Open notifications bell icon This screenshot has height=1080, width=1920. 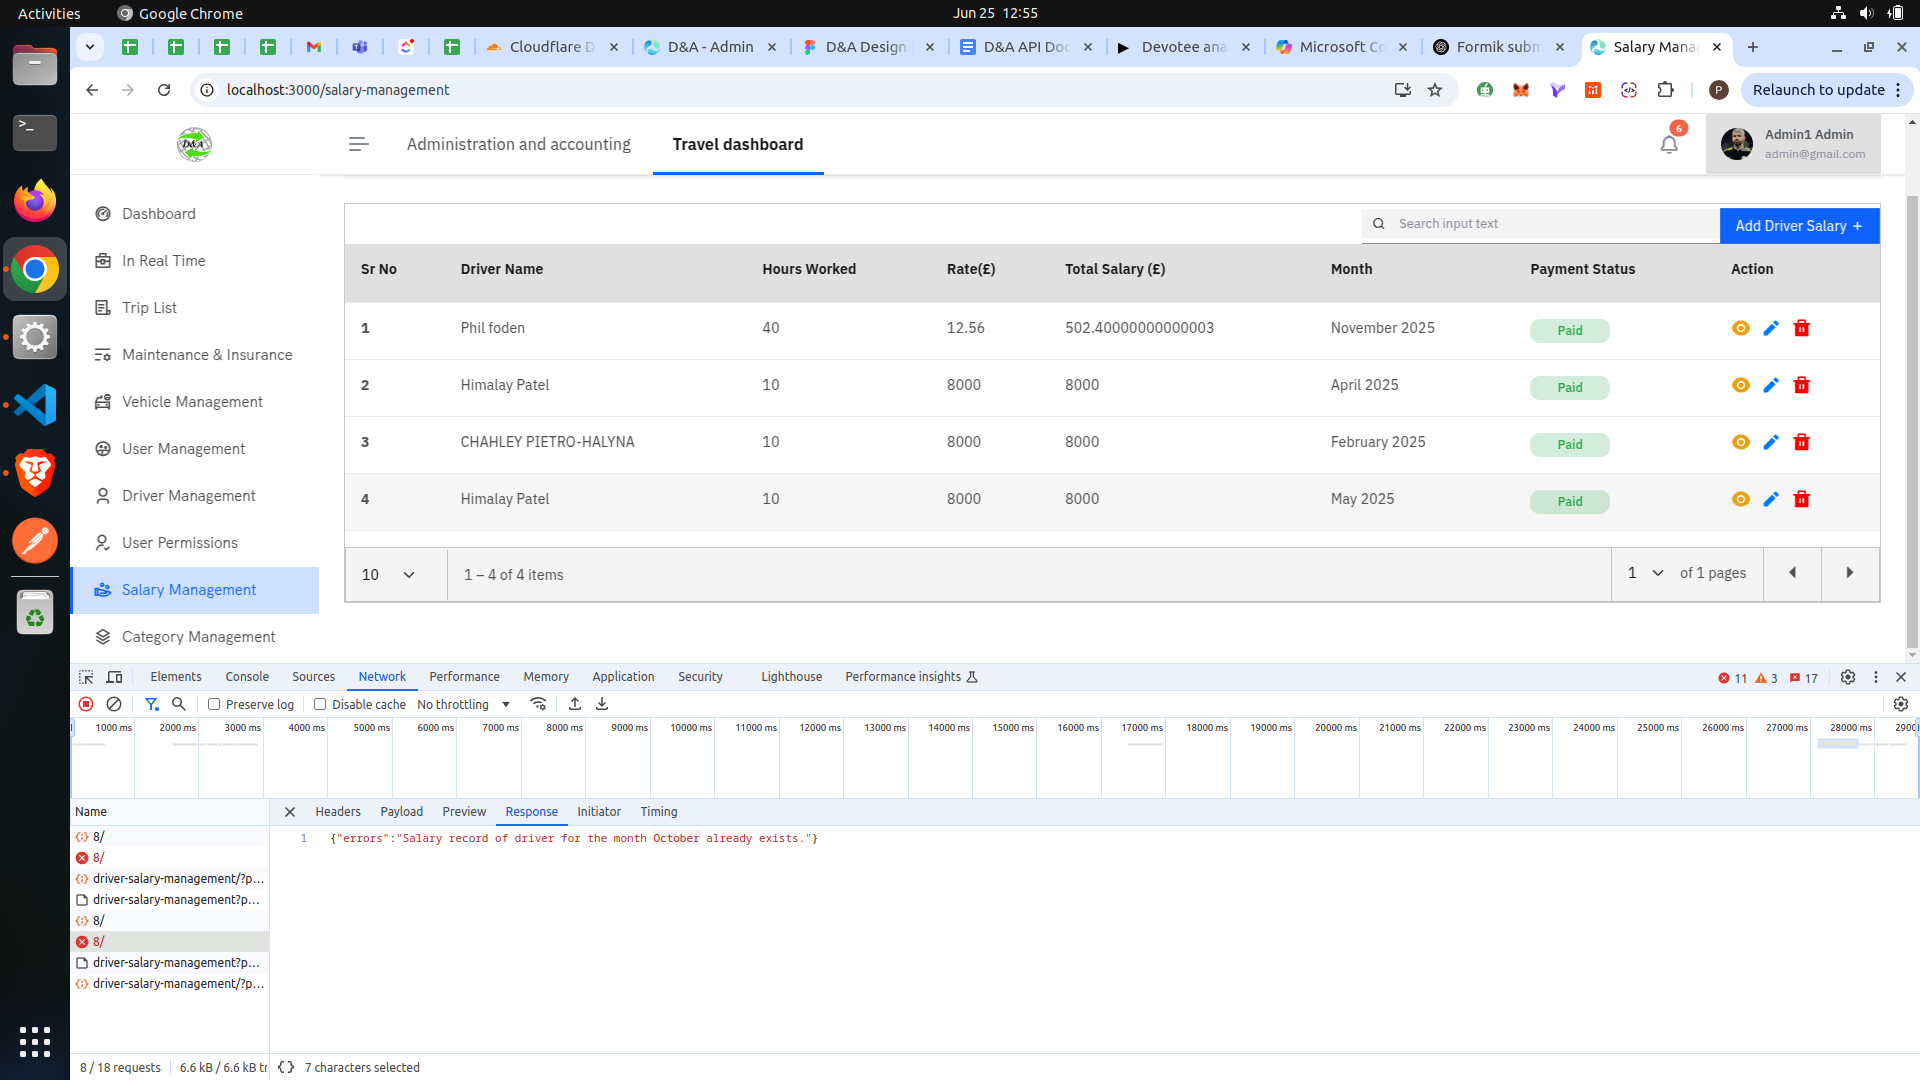pyautogui.click(x=1669, y=145)
